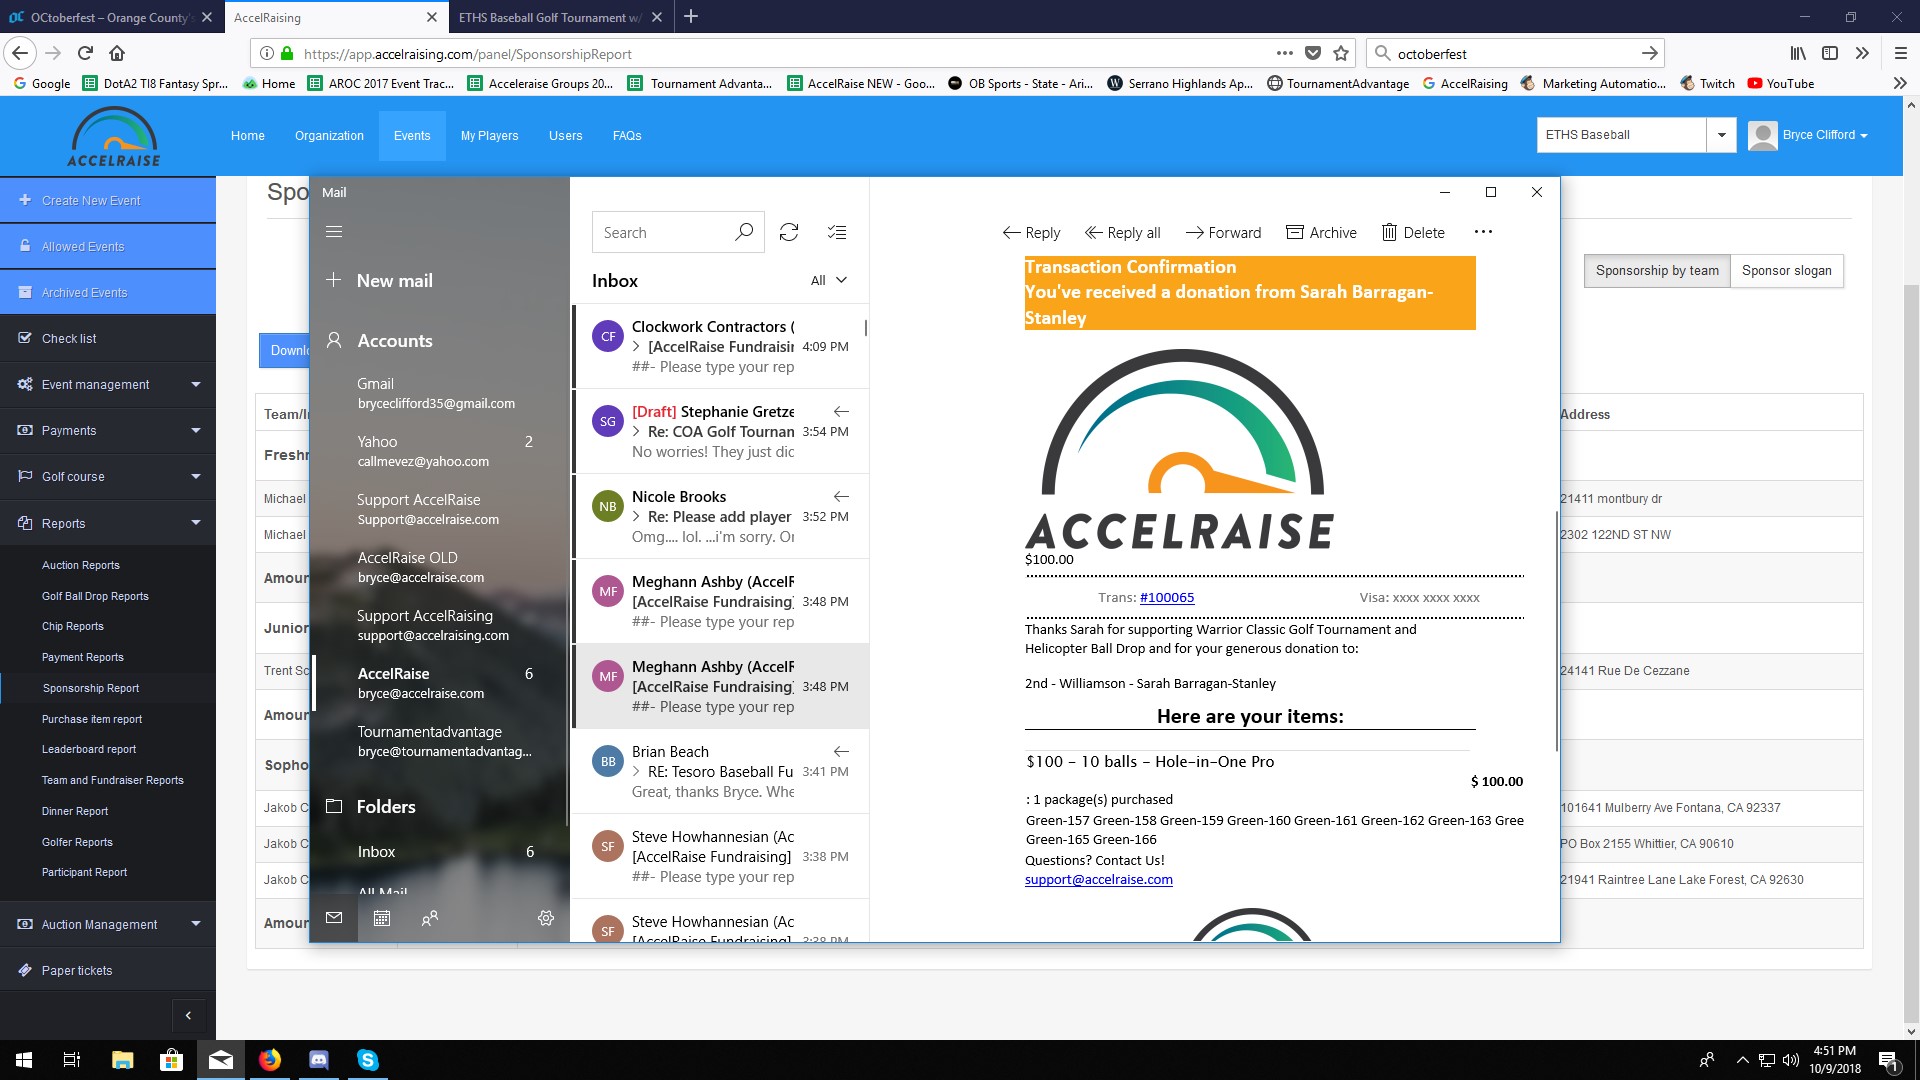Expand Auction Management menu

point(108,924)
